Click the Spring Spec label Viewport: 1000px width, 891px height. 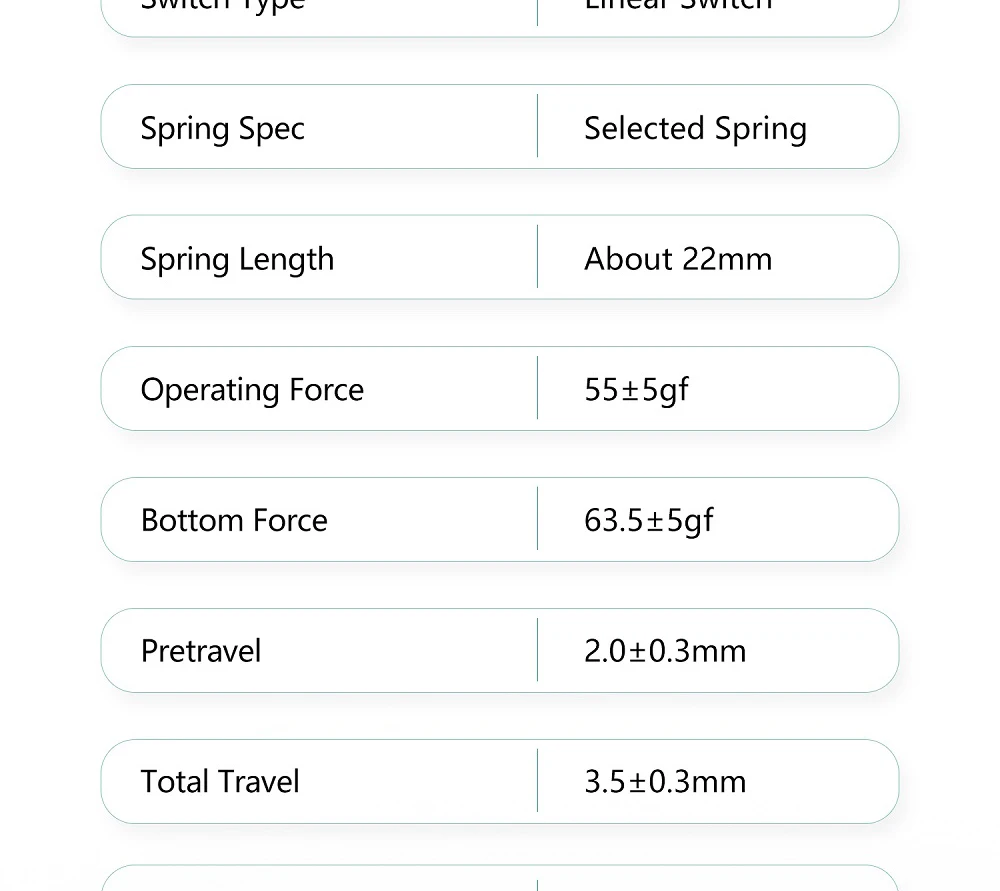pos(222,129)
